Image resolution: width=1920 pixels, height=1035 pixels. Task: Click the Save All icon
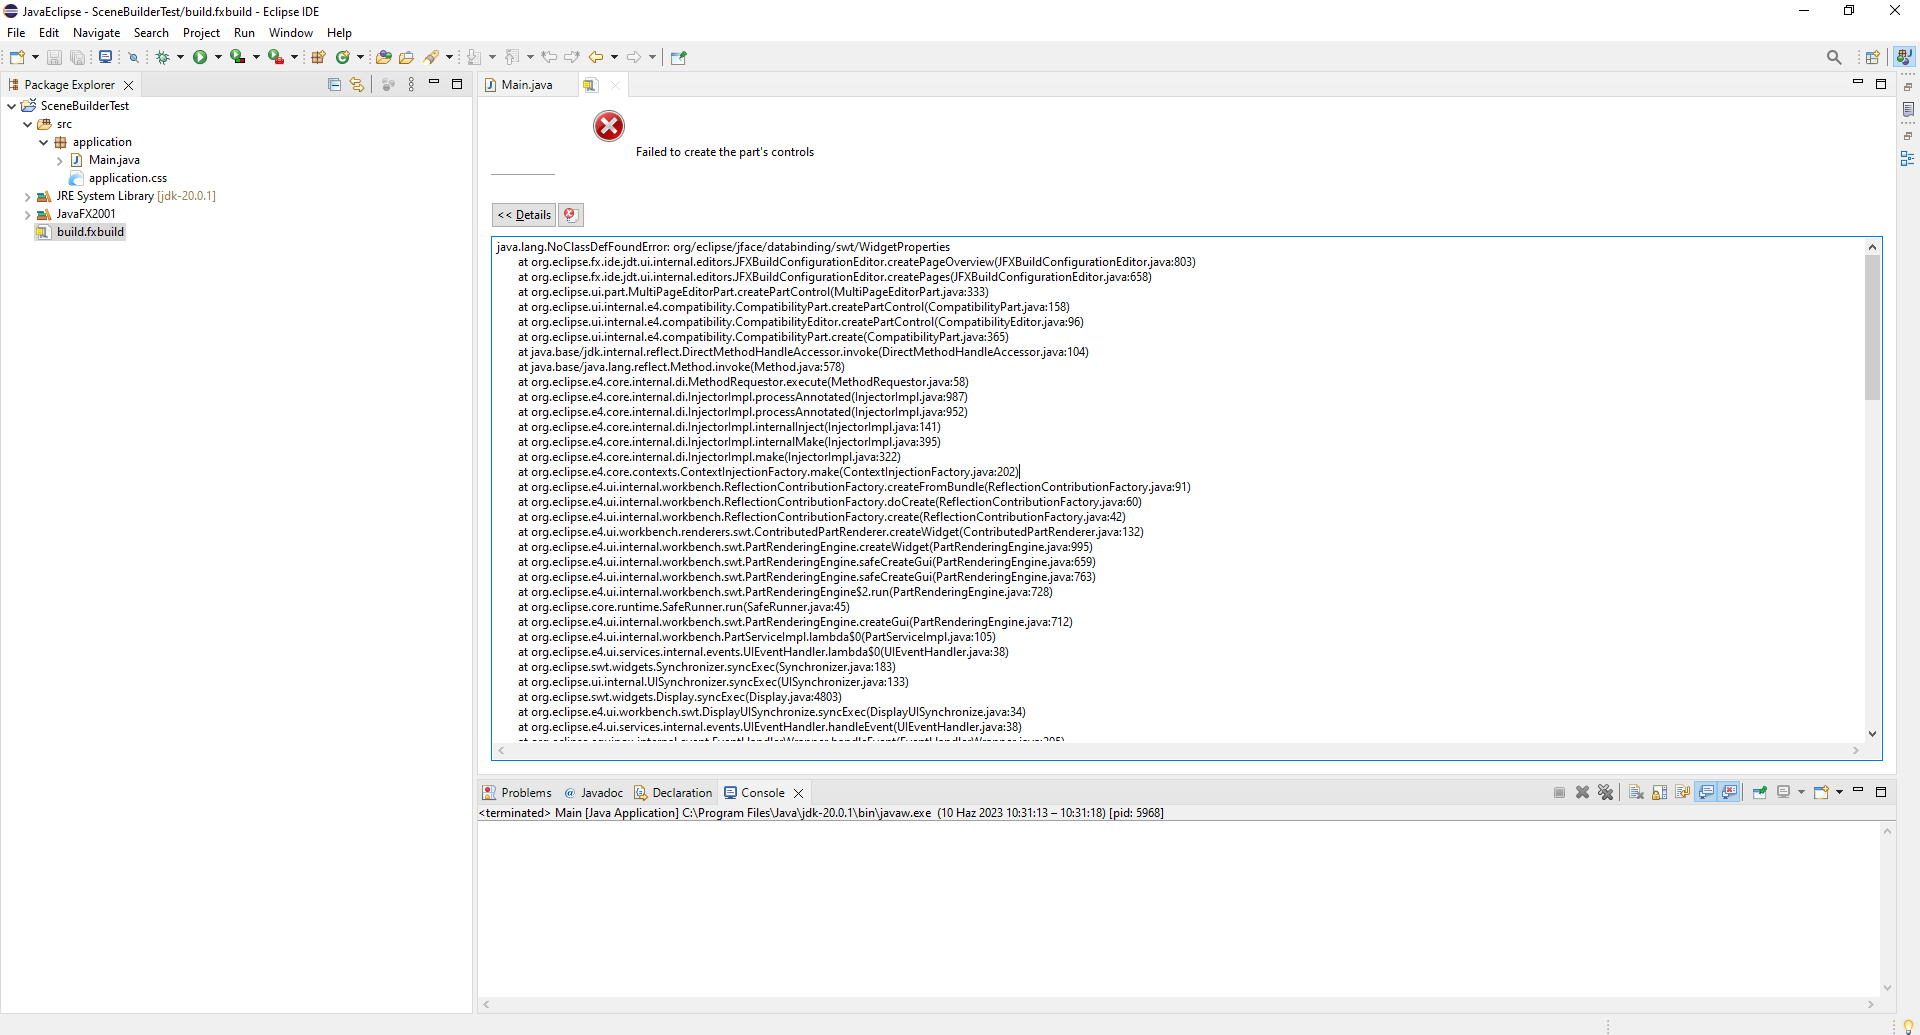click(77, 57)
